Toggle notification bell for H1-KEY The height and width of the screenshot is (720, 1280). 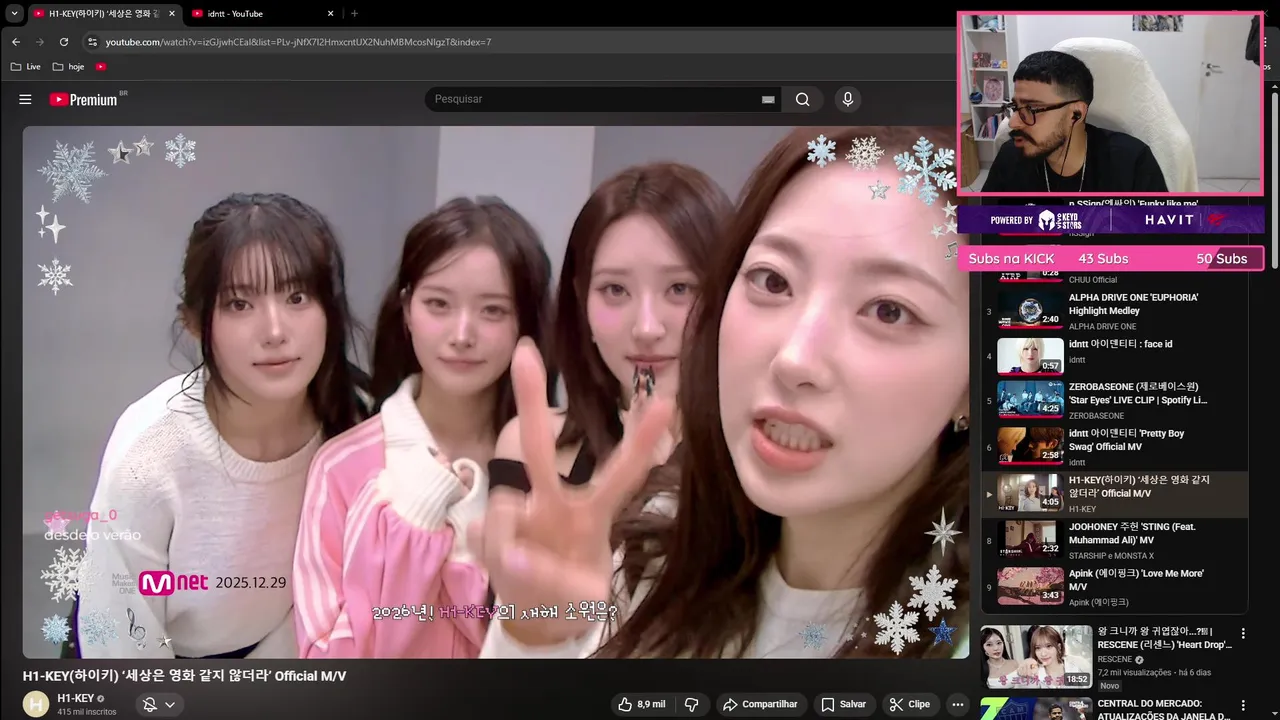pos(150,704)
